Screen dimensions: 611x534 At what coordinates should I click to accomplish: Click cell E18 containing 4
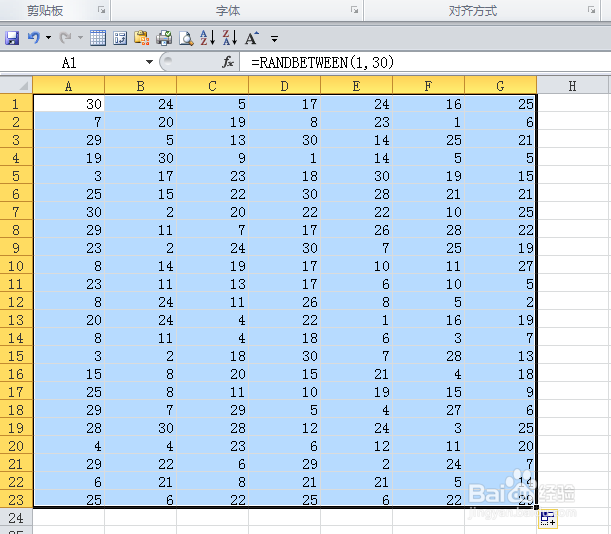pos(356,410)
